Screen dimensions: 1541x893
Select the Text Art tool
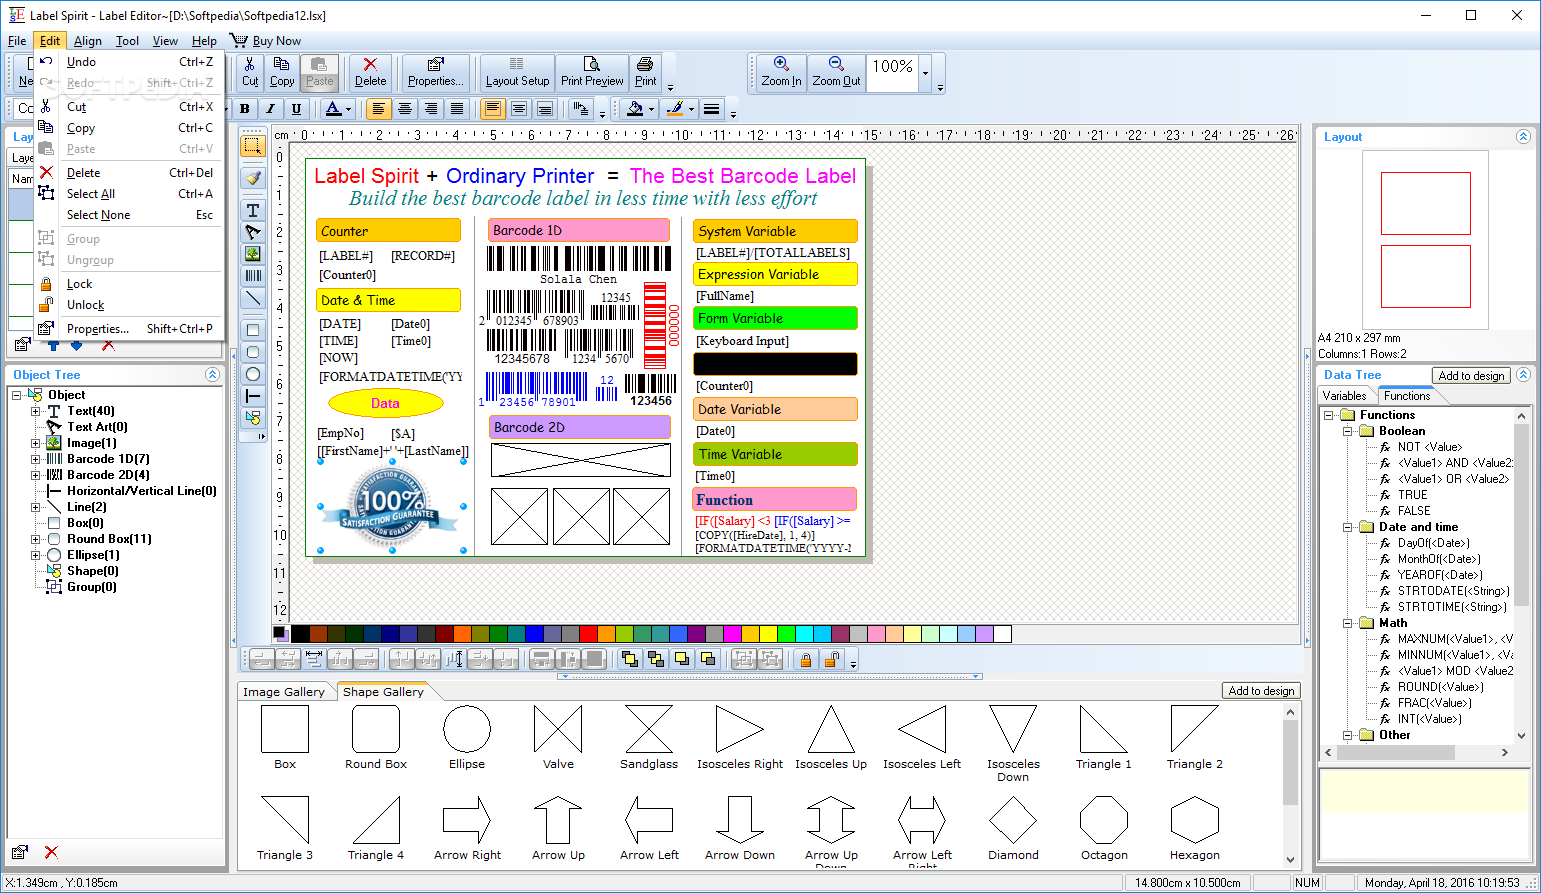[253, 232]
